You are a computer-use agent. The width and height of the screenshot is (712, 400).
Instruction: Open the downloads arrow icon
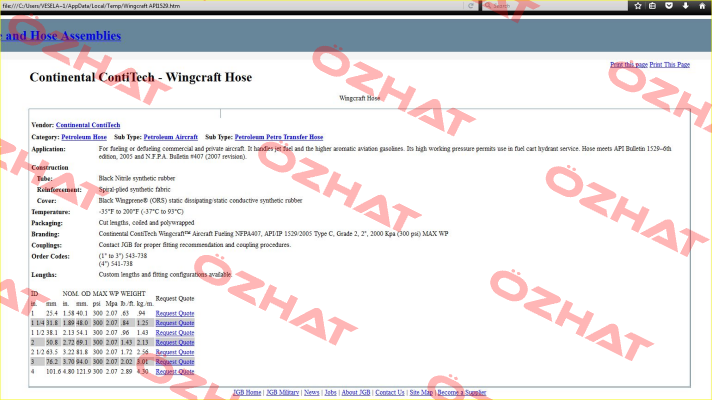pos(686,5)
